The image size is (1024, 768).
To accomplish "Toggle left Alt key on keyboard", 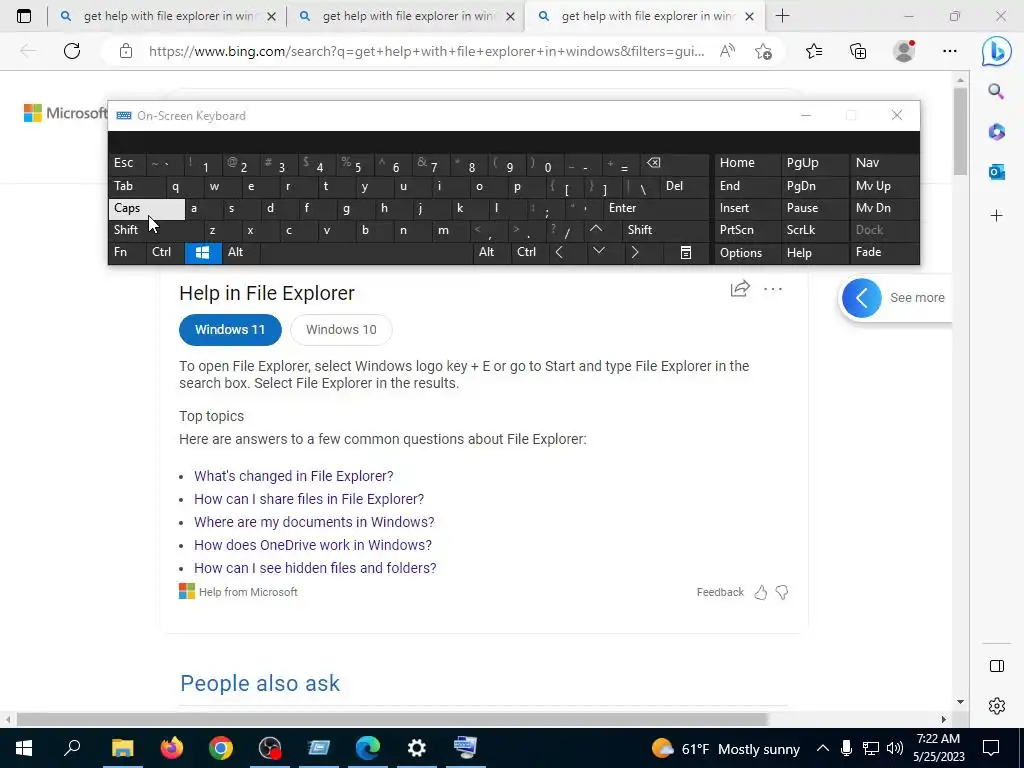I will tap(240, 253).
